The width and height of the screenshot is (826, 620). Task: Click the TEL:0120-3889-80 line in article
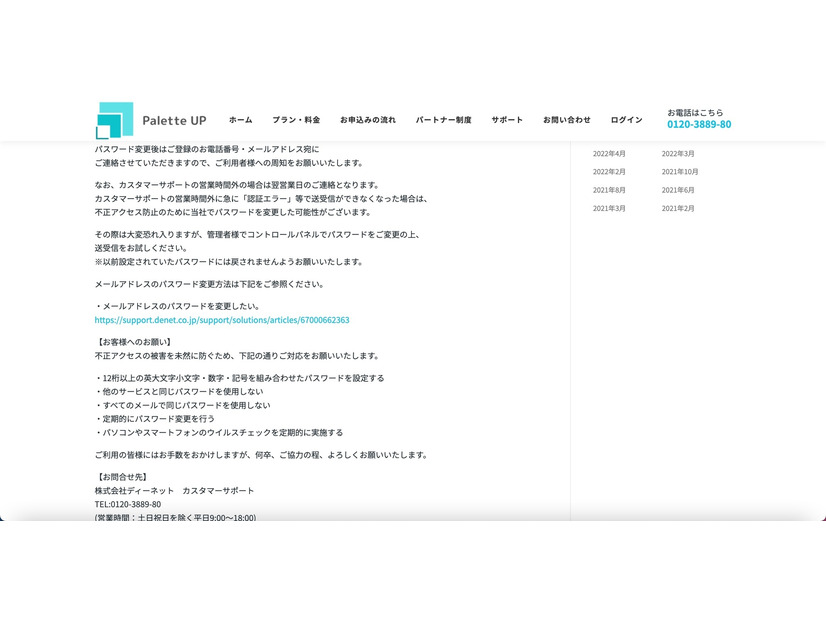click(128, 504)
